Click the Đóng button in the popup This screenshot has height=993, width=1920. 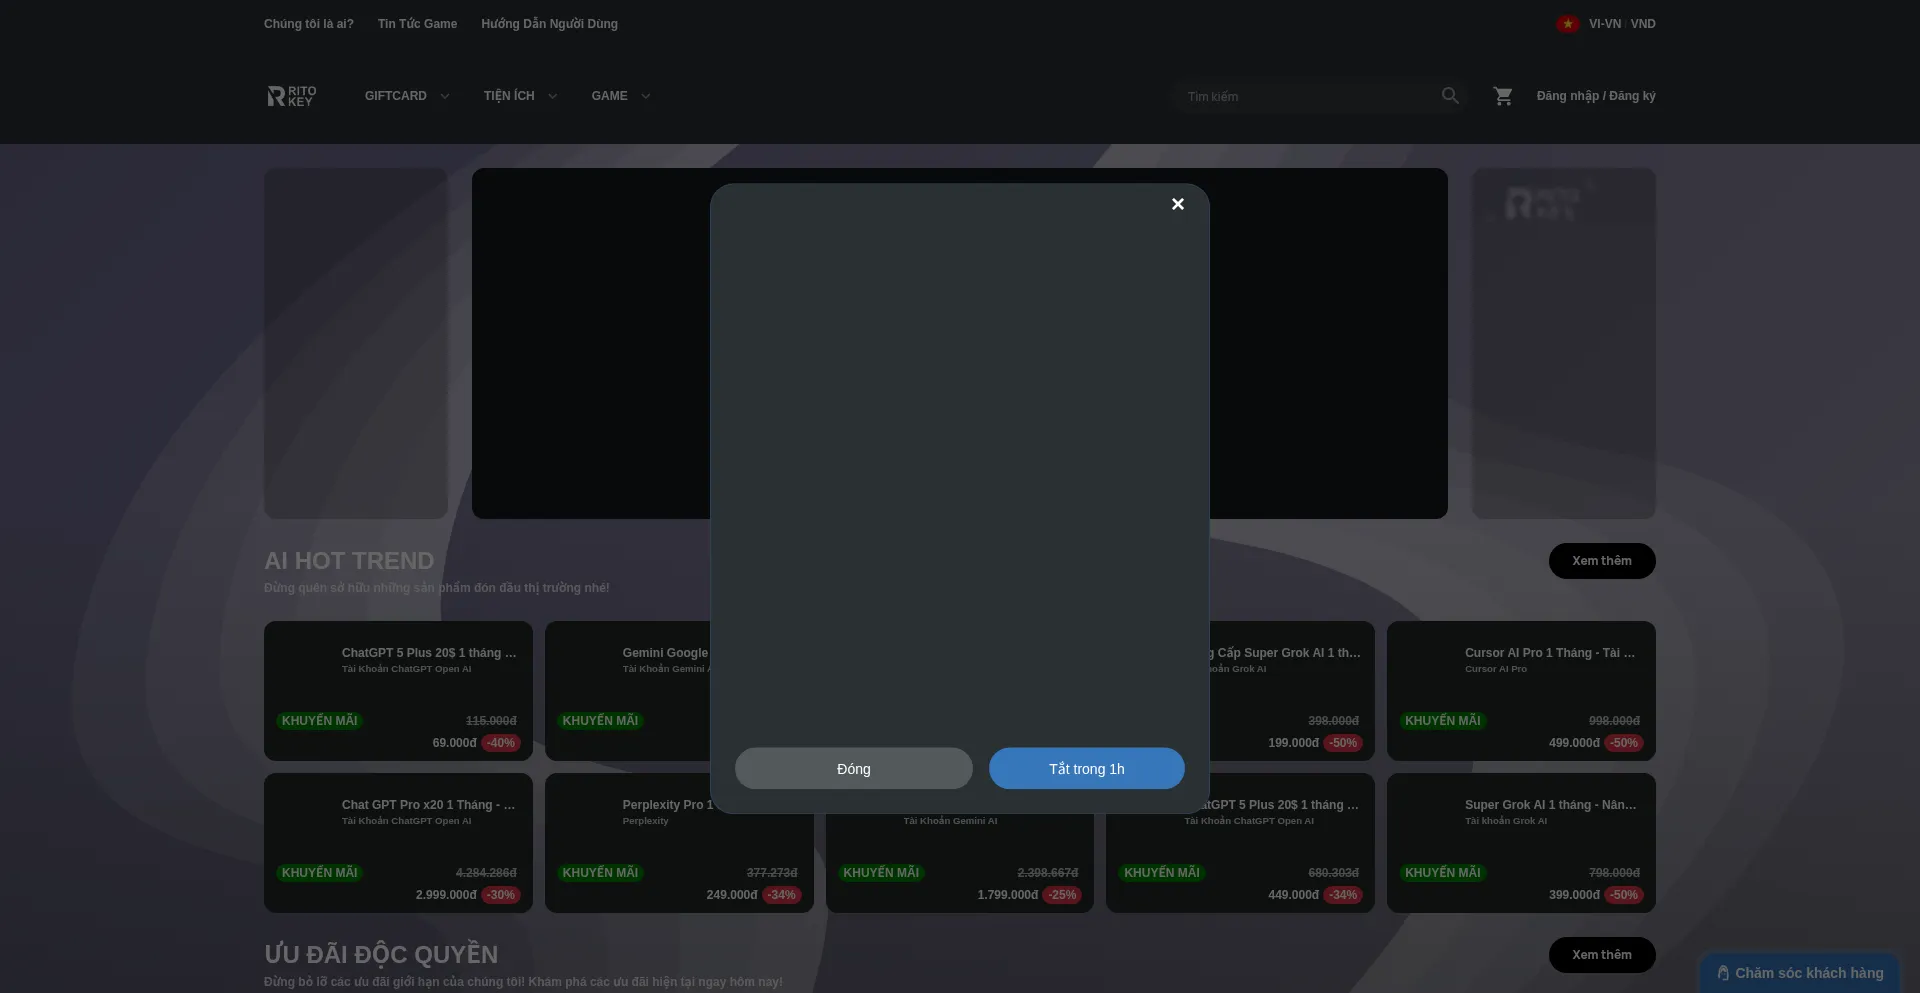pyautogui.click(x=854, y=768)
